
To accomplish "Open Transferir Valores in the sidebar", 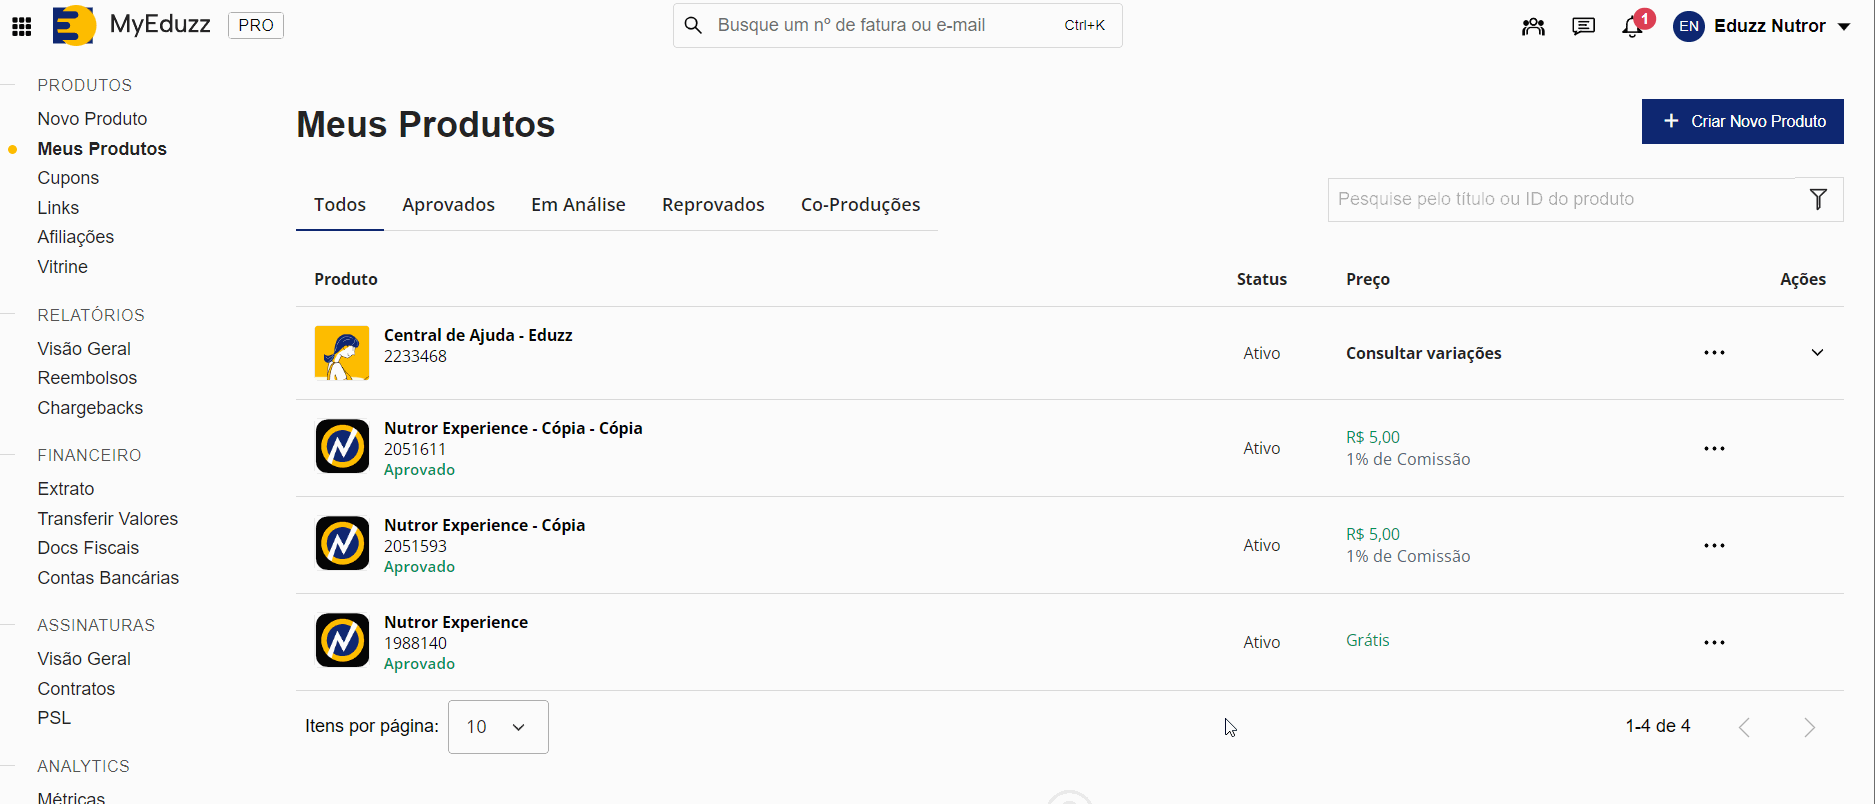I will tap(107, 519).
